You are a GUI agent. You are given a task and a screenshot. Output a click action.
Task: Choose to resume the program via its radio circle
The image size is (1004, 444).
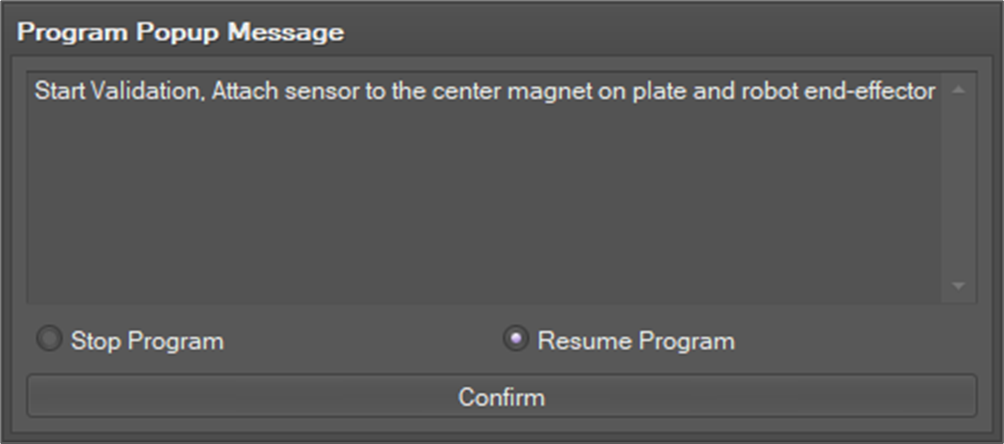(515, 340)
